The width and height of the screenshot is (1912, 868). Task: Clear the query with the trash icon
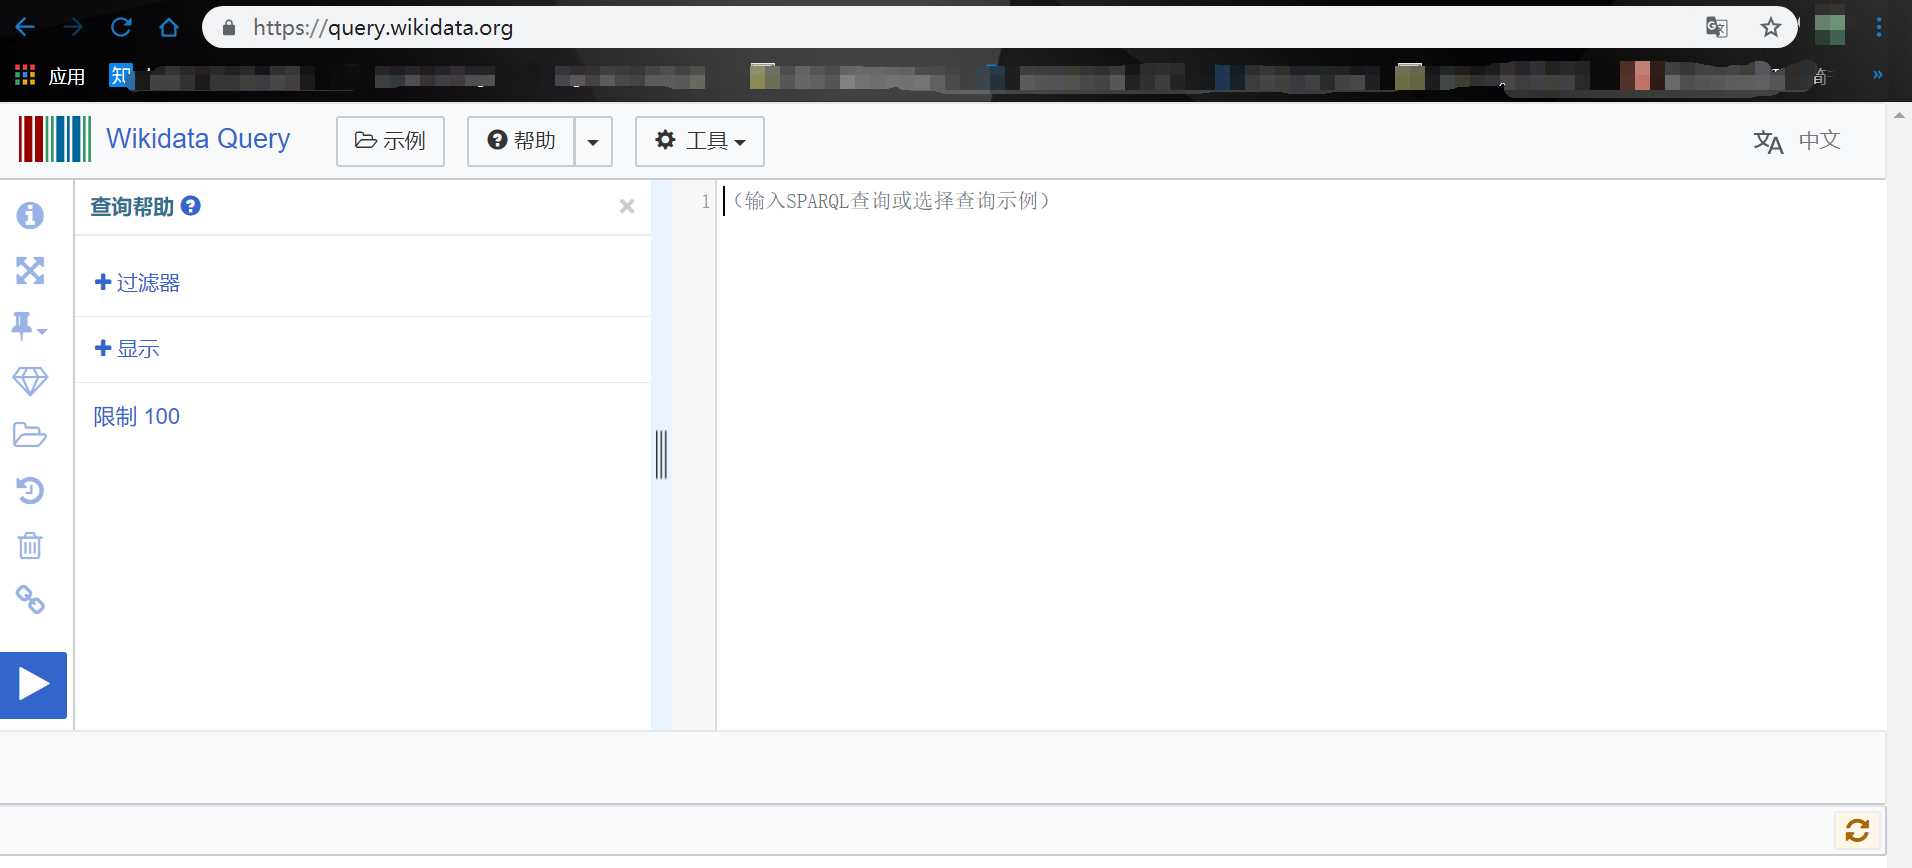click(x=30, y=545)
